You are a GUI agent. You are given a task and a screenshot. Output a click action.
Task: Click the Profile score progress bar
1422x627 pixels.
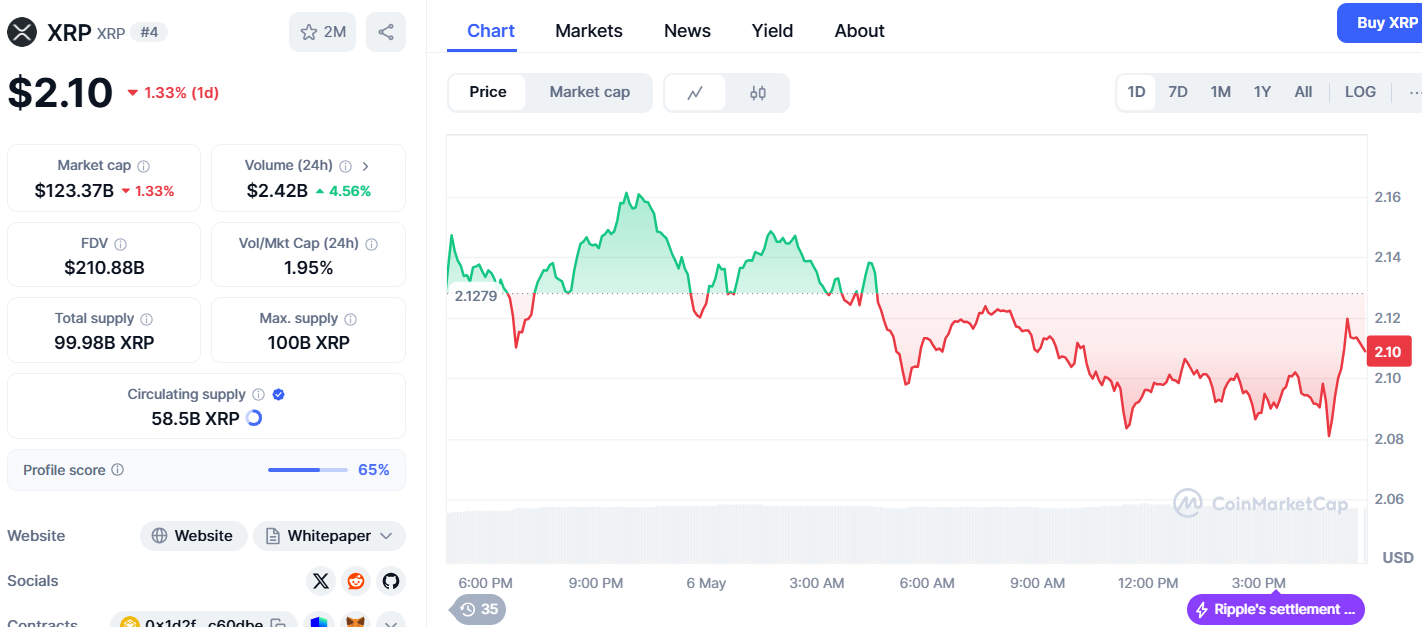308,470
